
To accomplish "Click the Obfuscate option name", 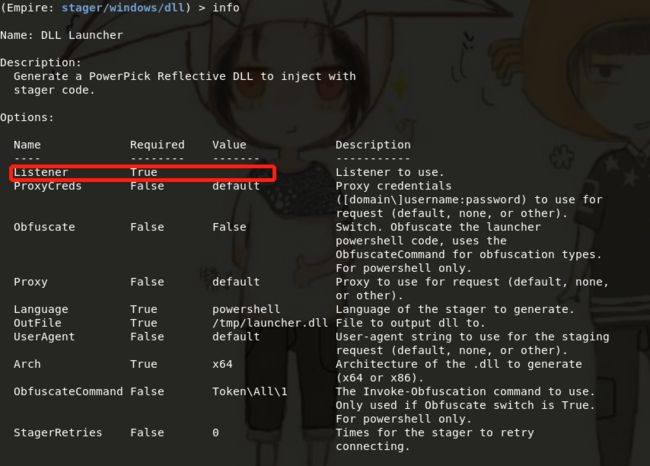I will click(44, 227).
